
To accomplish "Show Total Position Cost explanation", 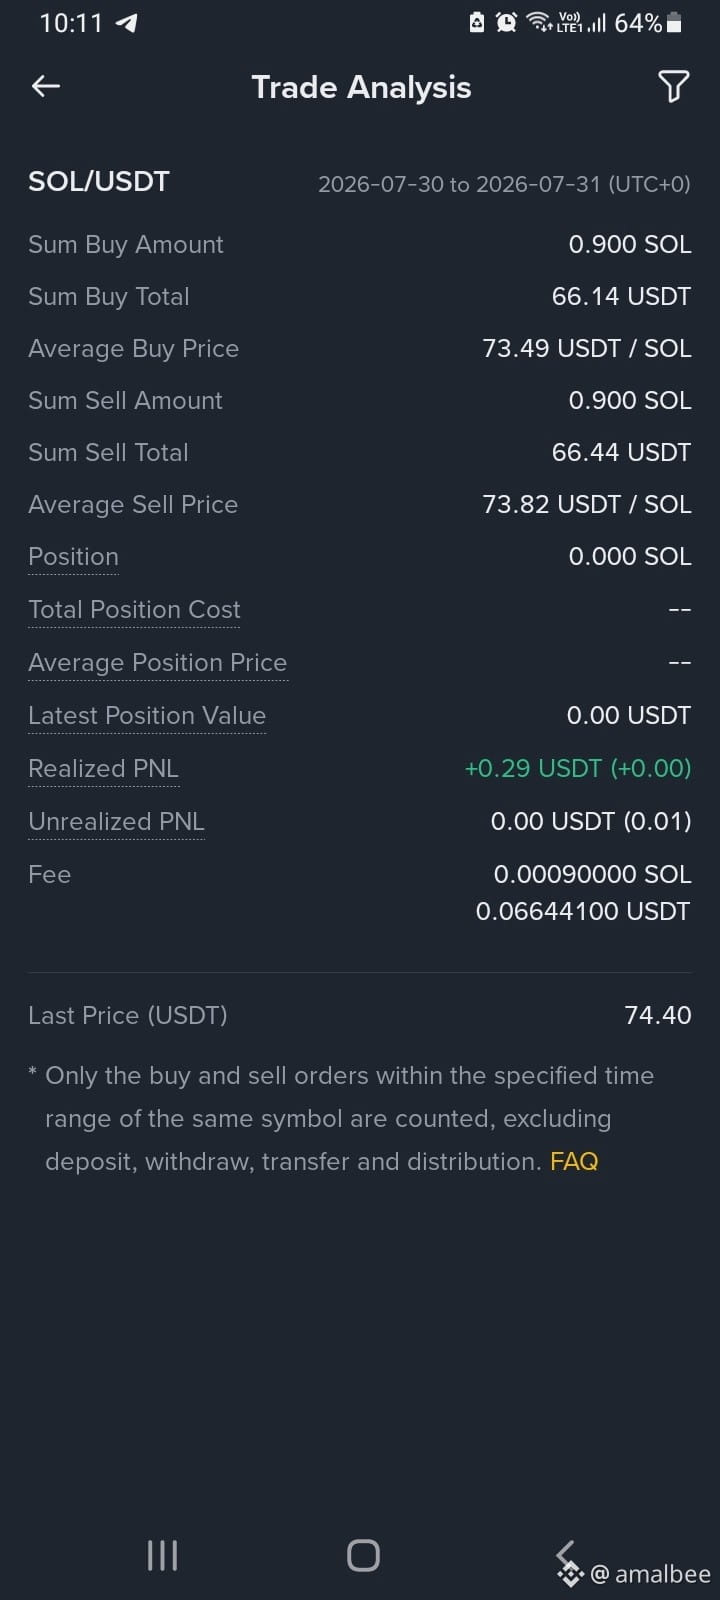I will (x=134, y=610).
